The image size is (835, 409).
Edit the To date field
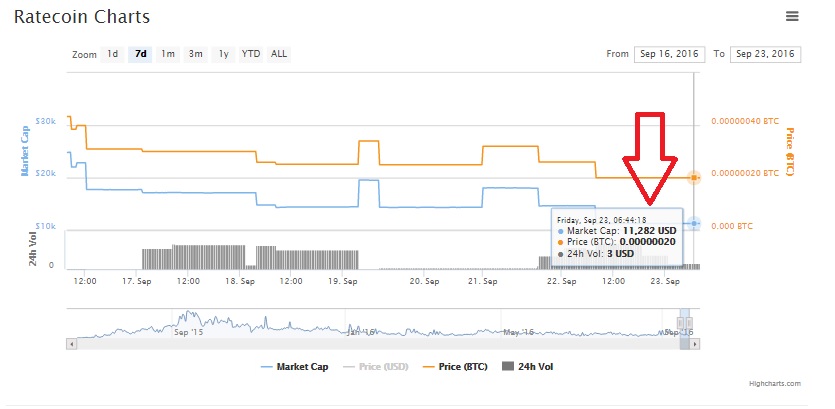(765, 54)
